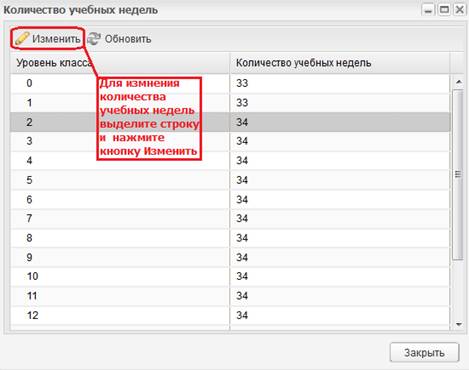Click the Изменить pencil icon
This screenshot has height=370, width=469.
[x=22, y=39]
